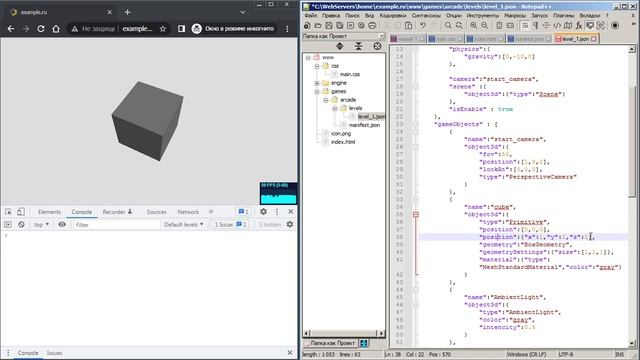This screenshot has width=640, height=360.
Task: Click Locate current file icon in folder panel
Action: click(x=377, y=46)
